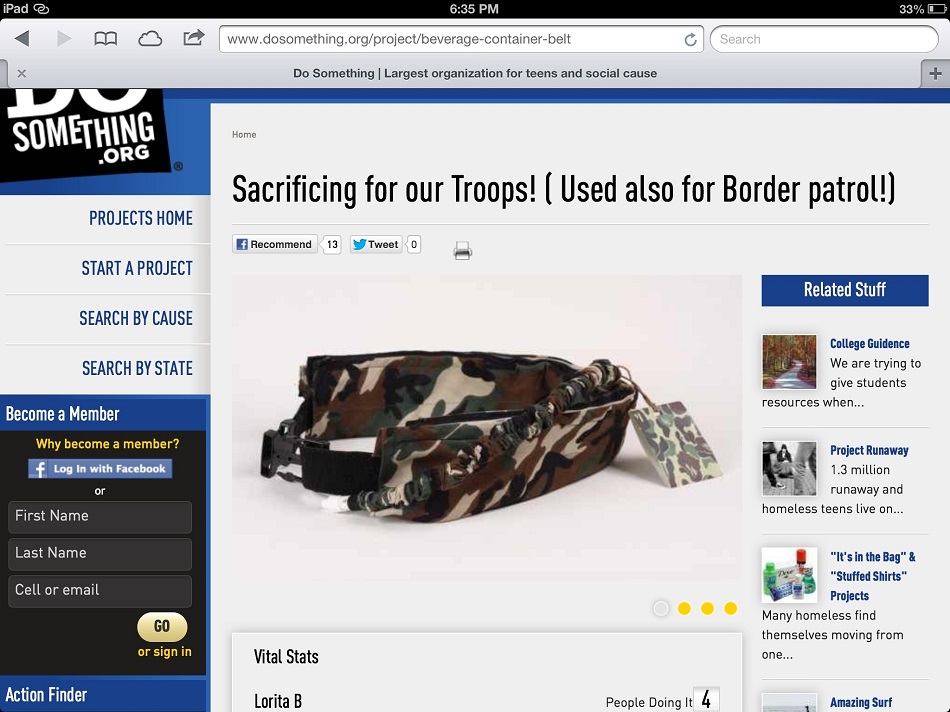Open the Project Runaway link
Viewport: 950px width, 712px height.
[869, 450]
